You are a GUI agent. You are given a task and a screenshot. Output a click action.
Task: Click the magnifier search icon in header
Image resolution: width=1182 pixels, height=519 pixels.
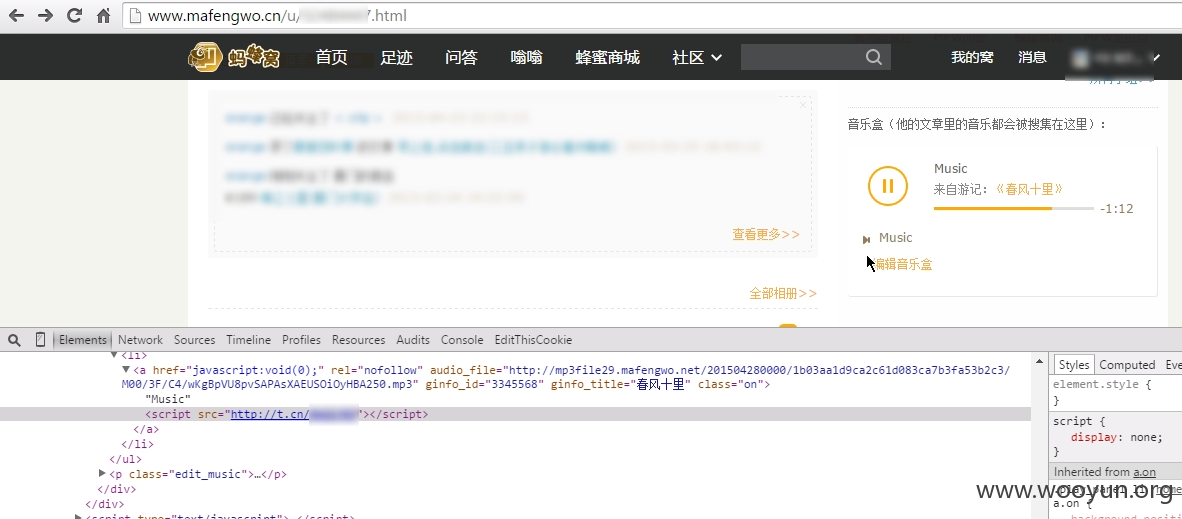[874, 57]
